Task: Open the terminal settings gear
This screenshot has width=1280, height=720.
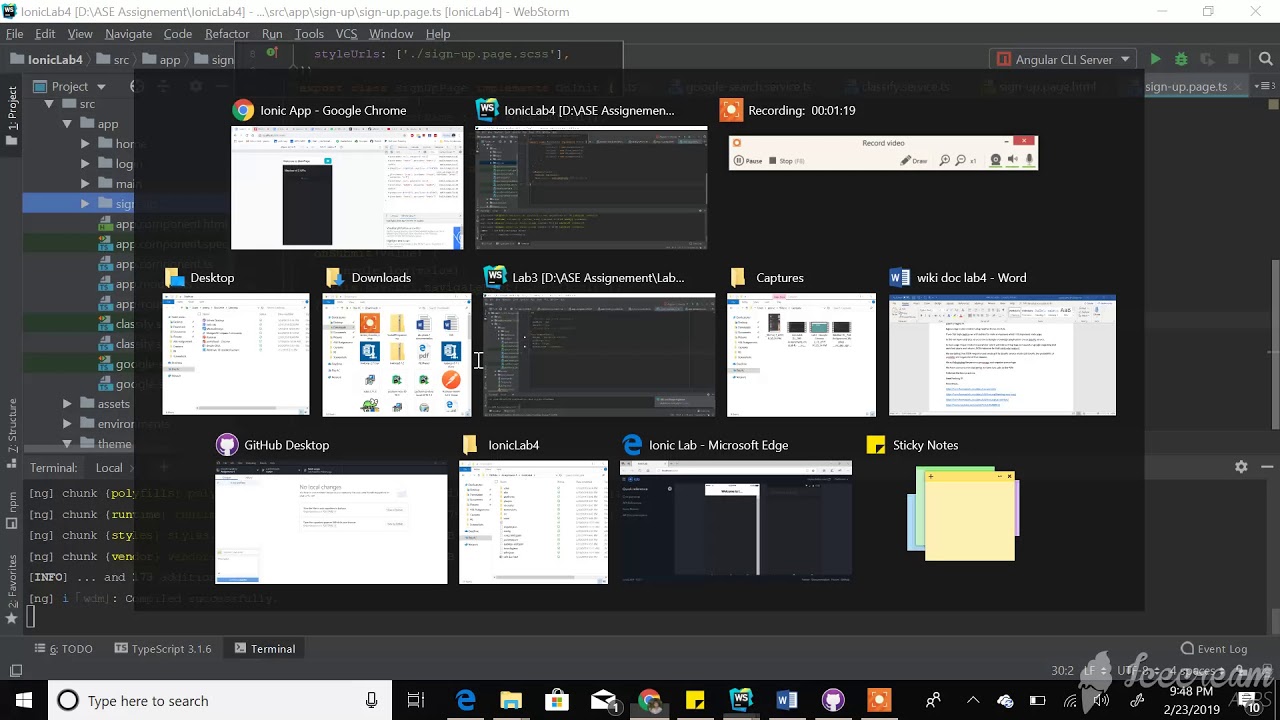Action: click(x=1241, y=467)
